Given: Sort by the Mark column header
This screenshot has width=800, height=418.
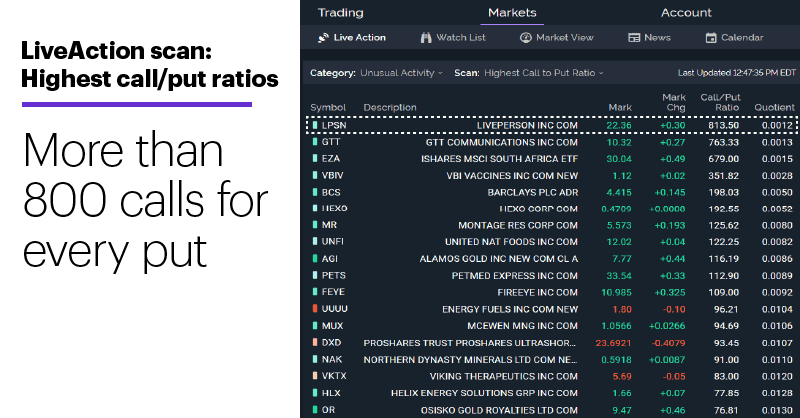Looking at the screenshot, I should (x=620, y=107).
